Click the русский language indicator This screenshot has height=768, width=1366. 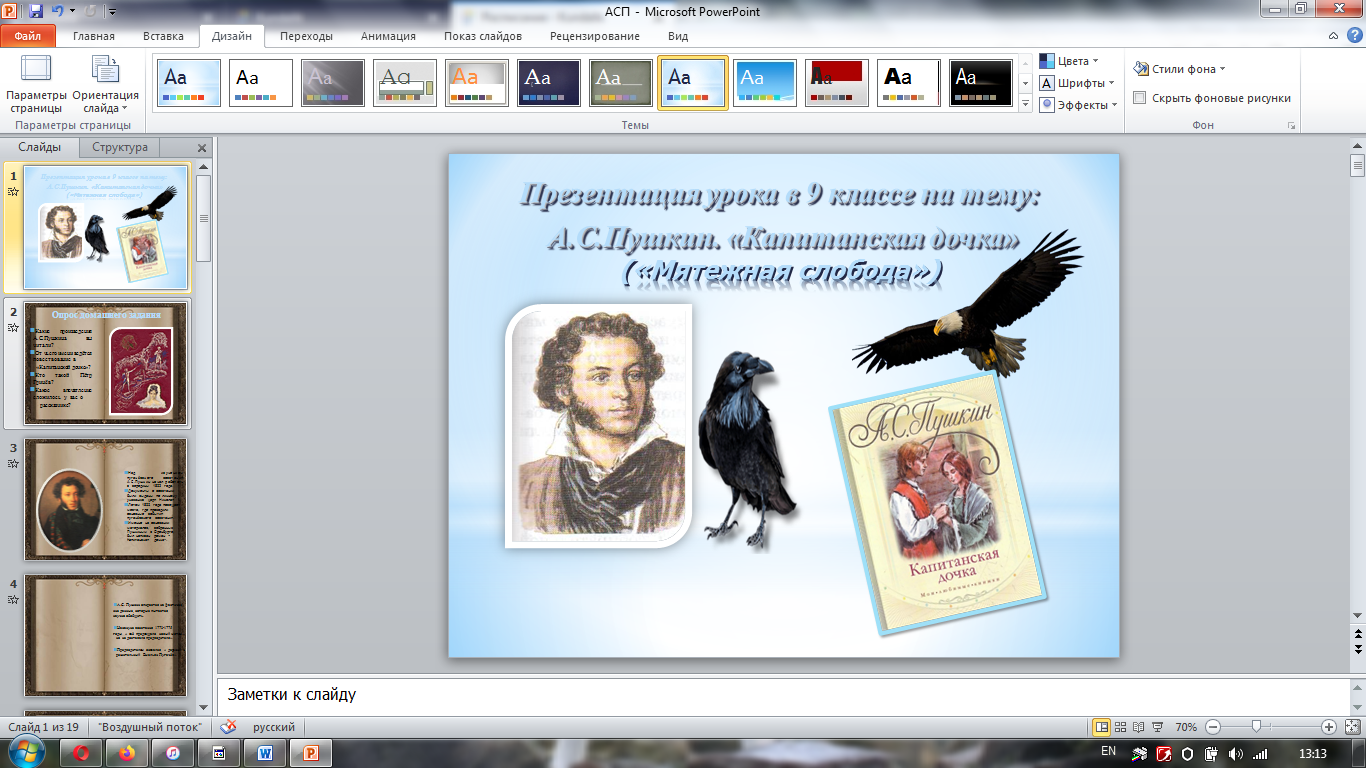[274, 727]
